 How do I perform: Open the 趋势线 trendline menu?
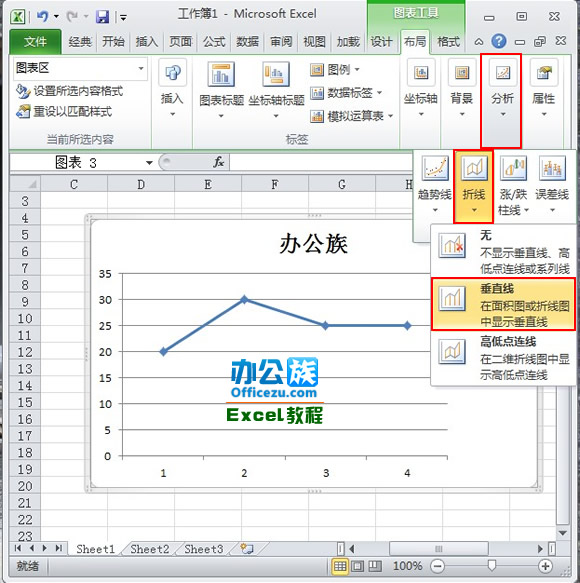(435, 184)
